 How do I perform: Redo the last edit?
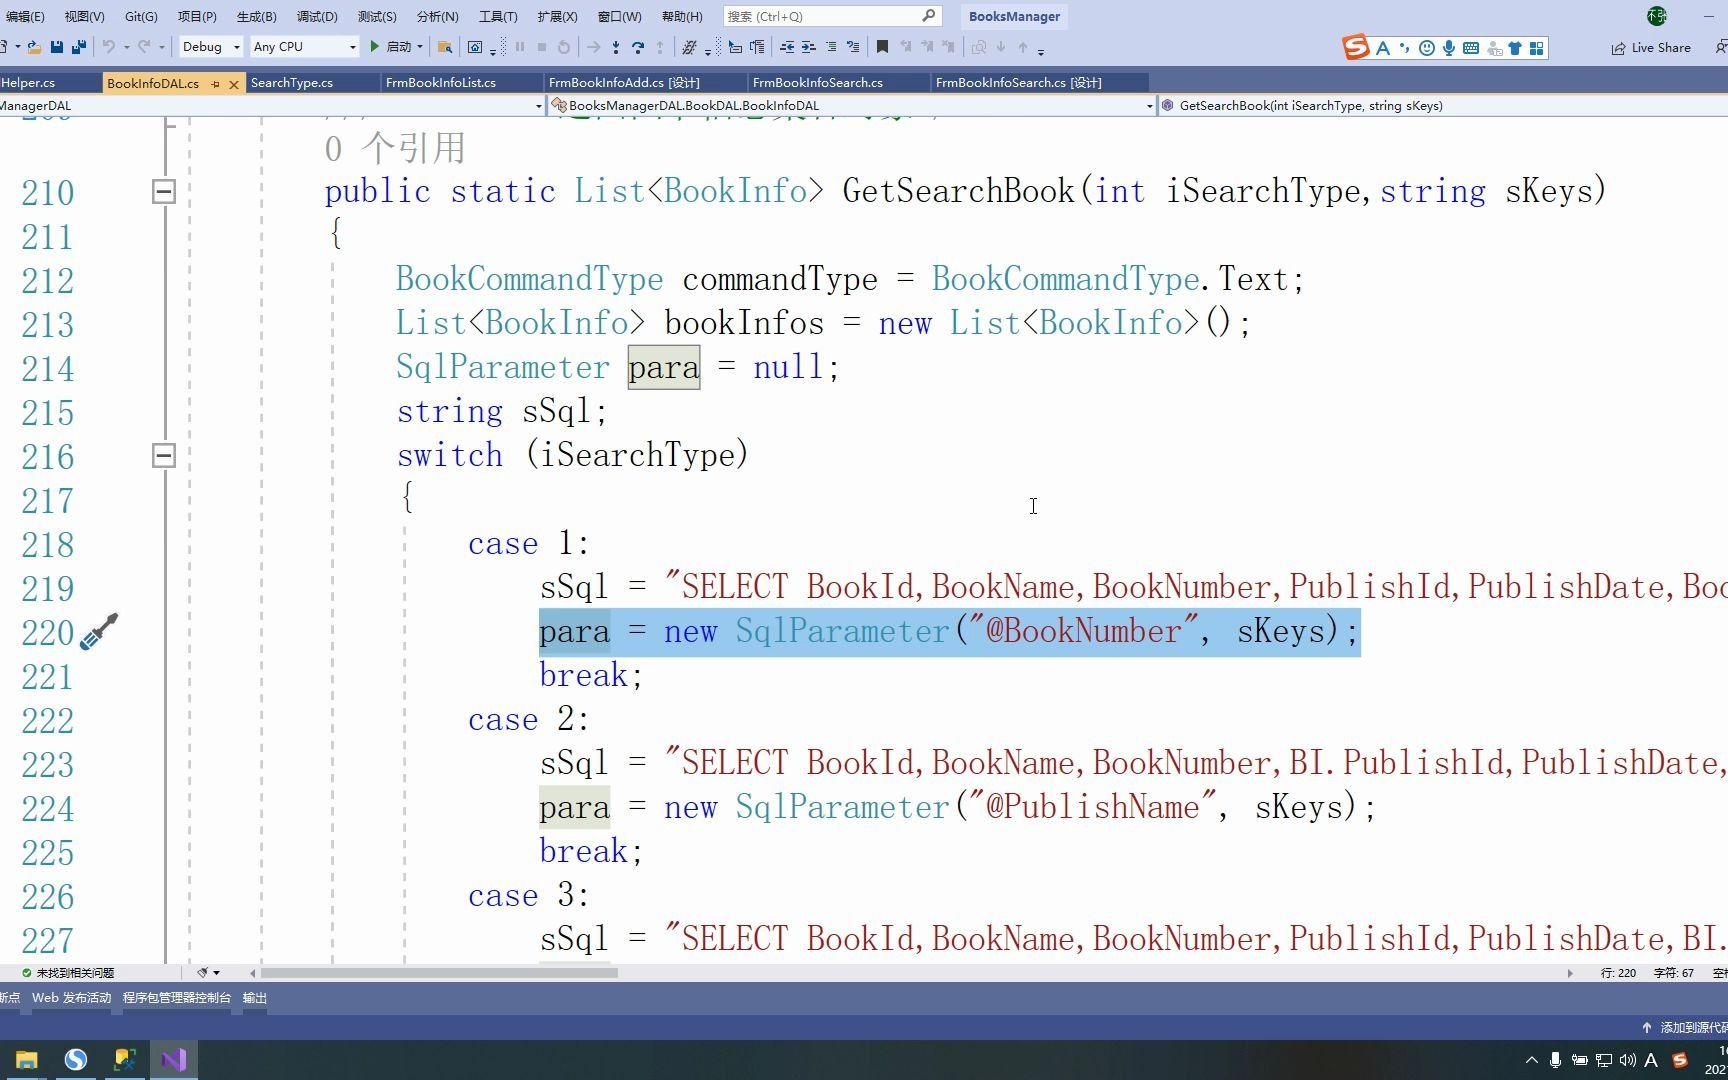click(143, 47)
